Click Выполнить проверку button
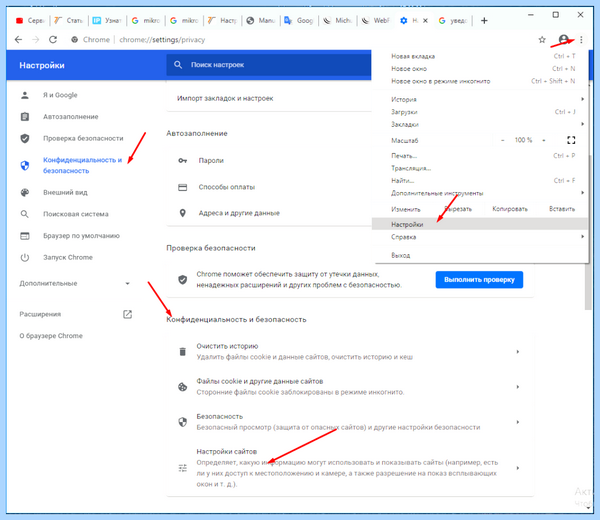600x520 pixels. tap(479, 280)
